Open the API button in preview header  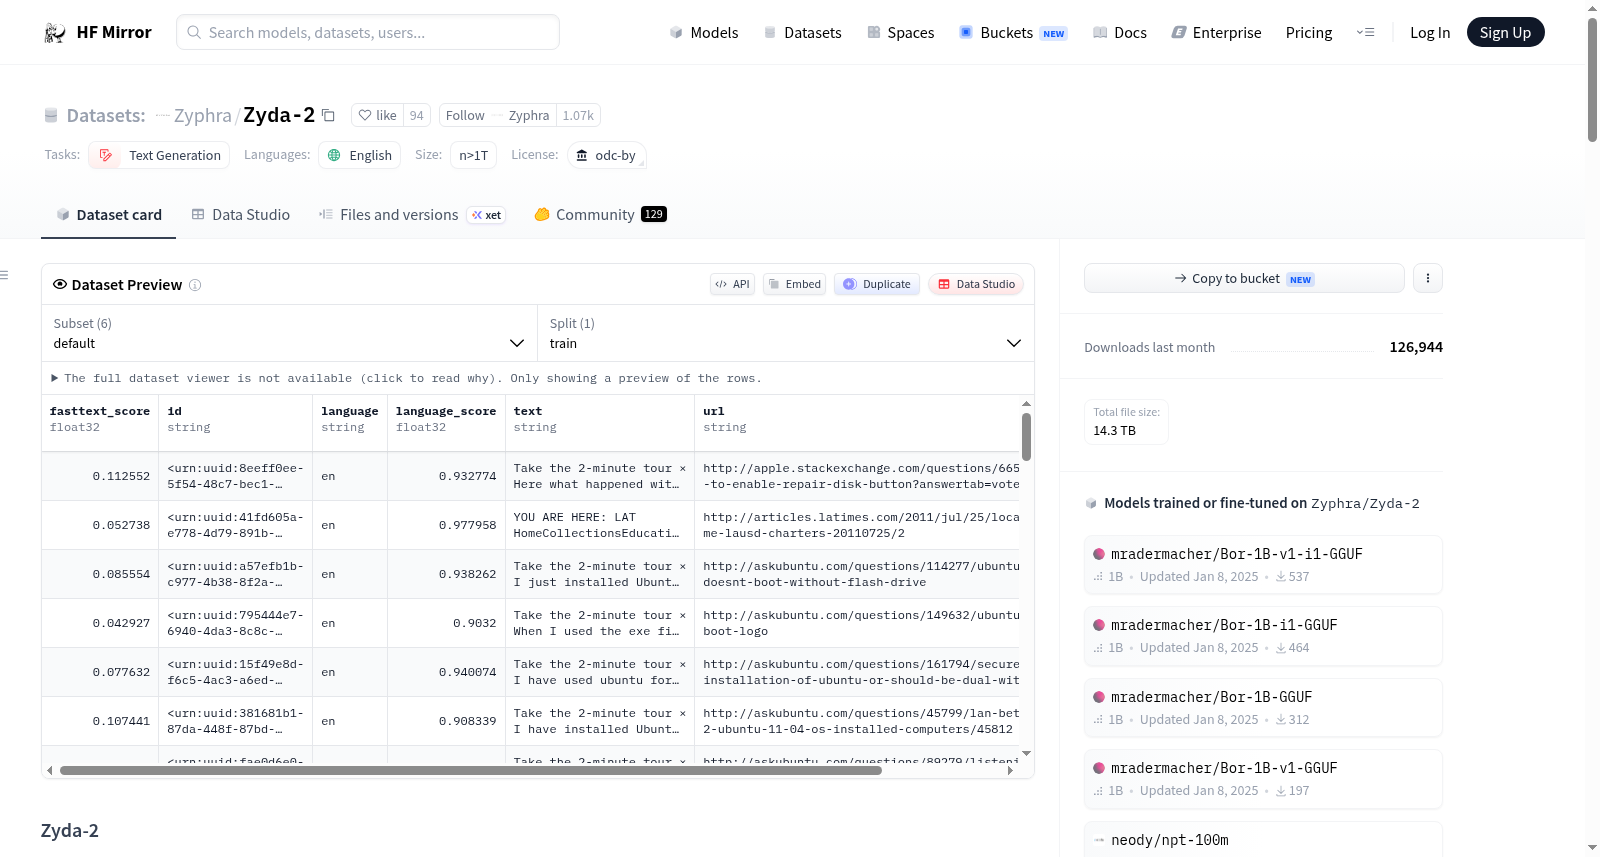tap(732, 284)
